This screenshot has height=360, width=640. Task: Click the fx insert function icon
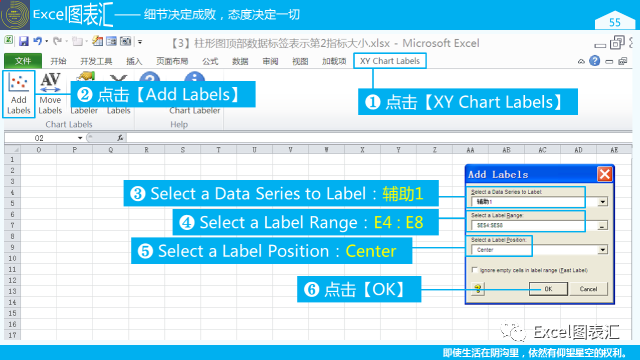[x=120, y=138]
